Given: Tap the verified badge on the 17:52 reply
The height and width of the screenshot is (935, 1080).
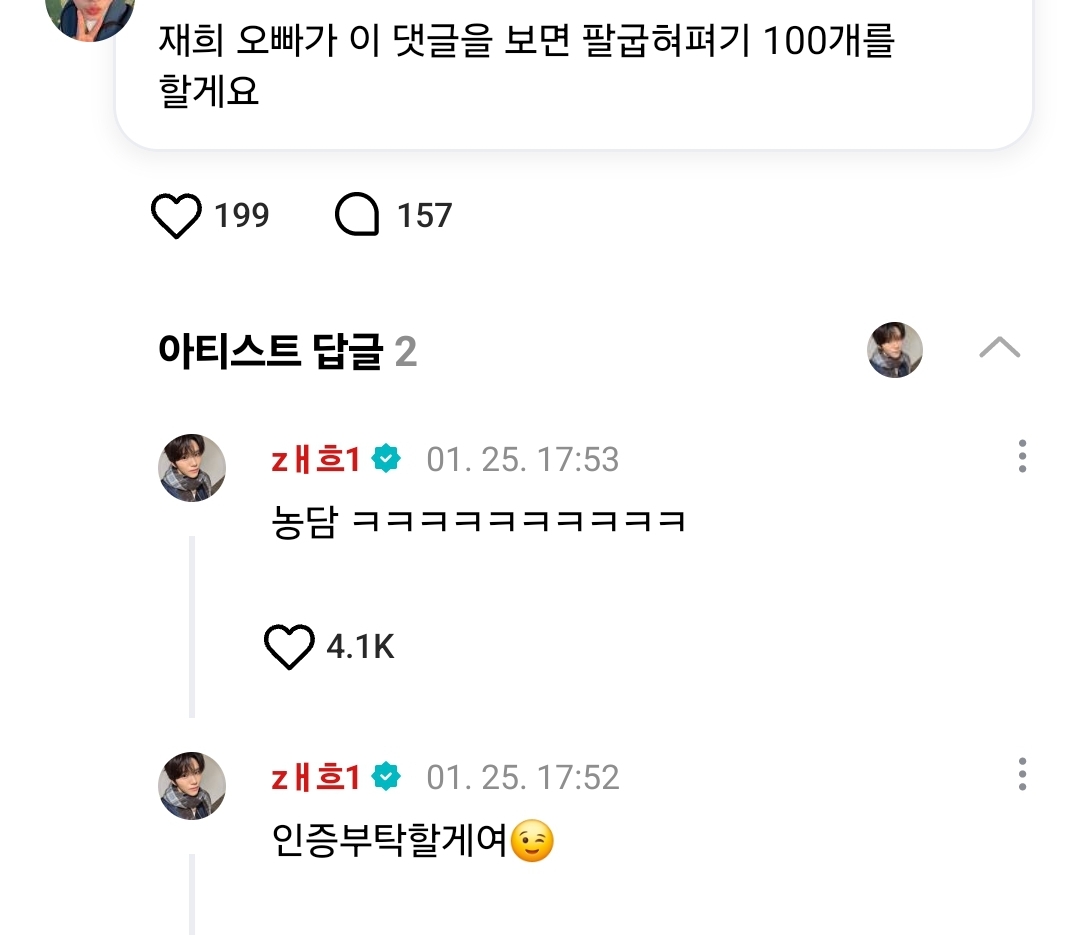Looking at the screenshot, I should coord(386,777).
